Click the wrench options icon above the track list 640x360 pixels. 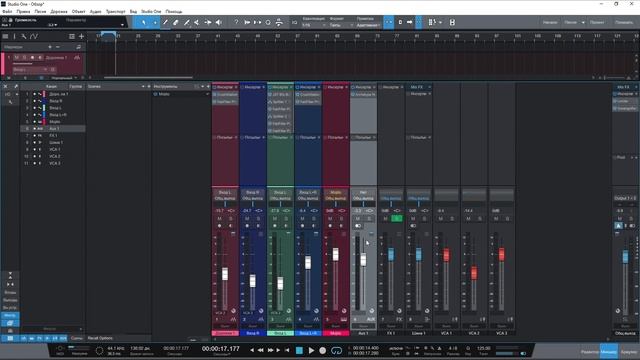coord(24,36)
